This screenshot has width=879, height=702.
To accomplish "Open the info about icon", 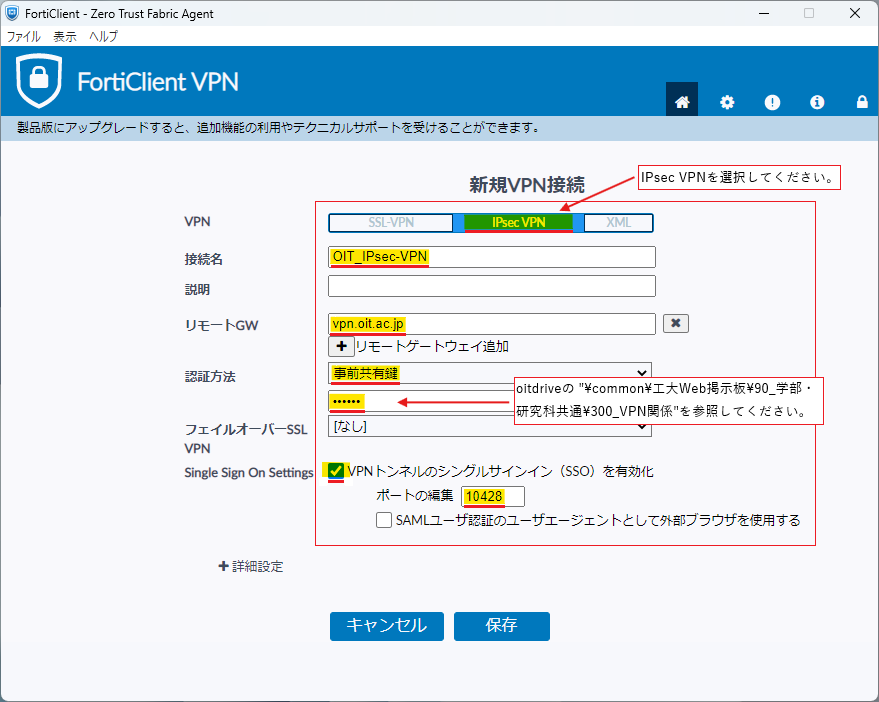I will (817, 102).
